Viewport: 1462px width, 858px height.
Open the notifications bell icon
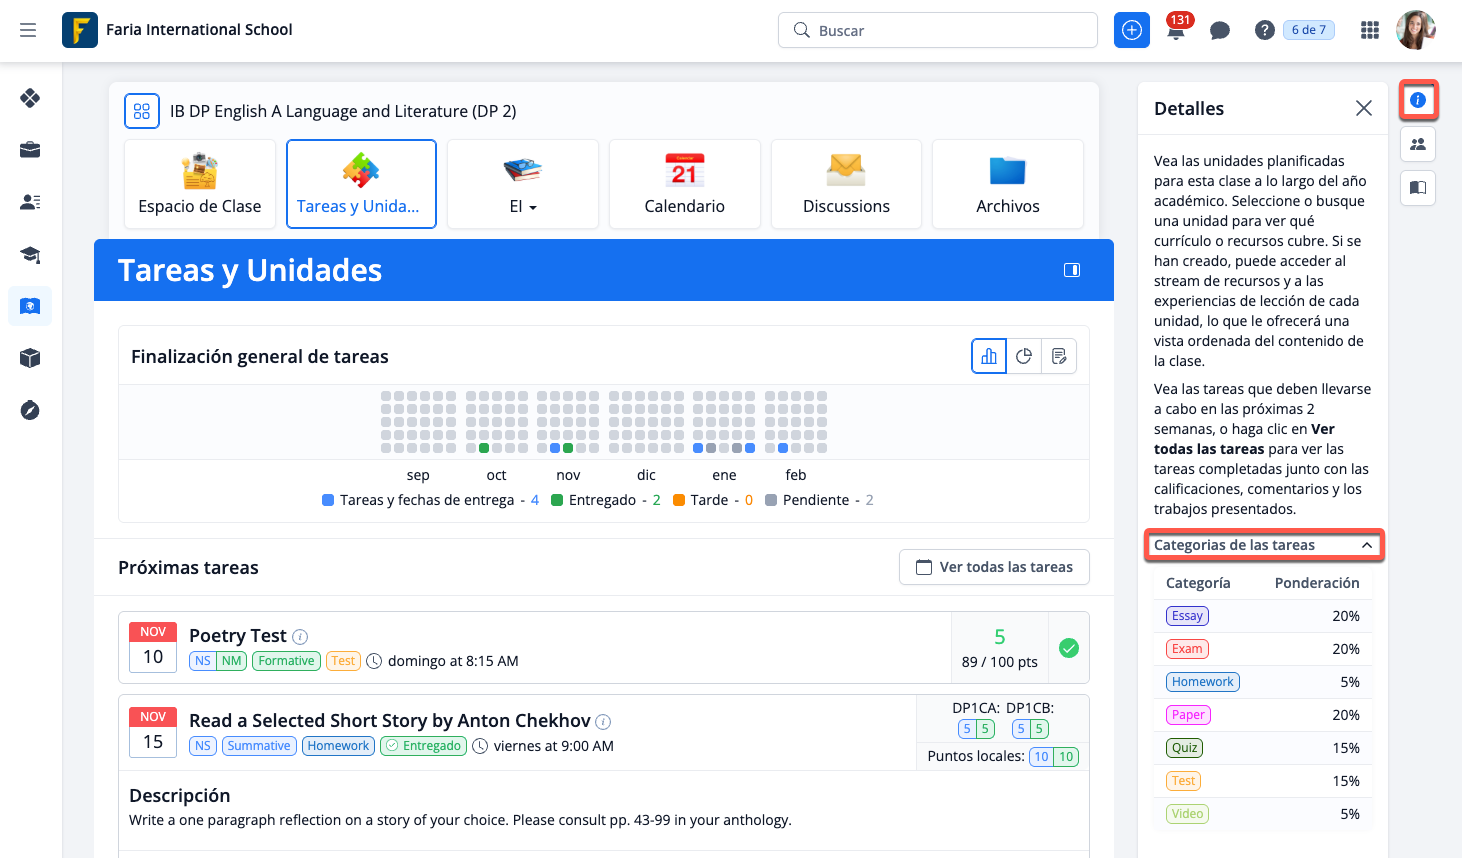[1176, 31]
